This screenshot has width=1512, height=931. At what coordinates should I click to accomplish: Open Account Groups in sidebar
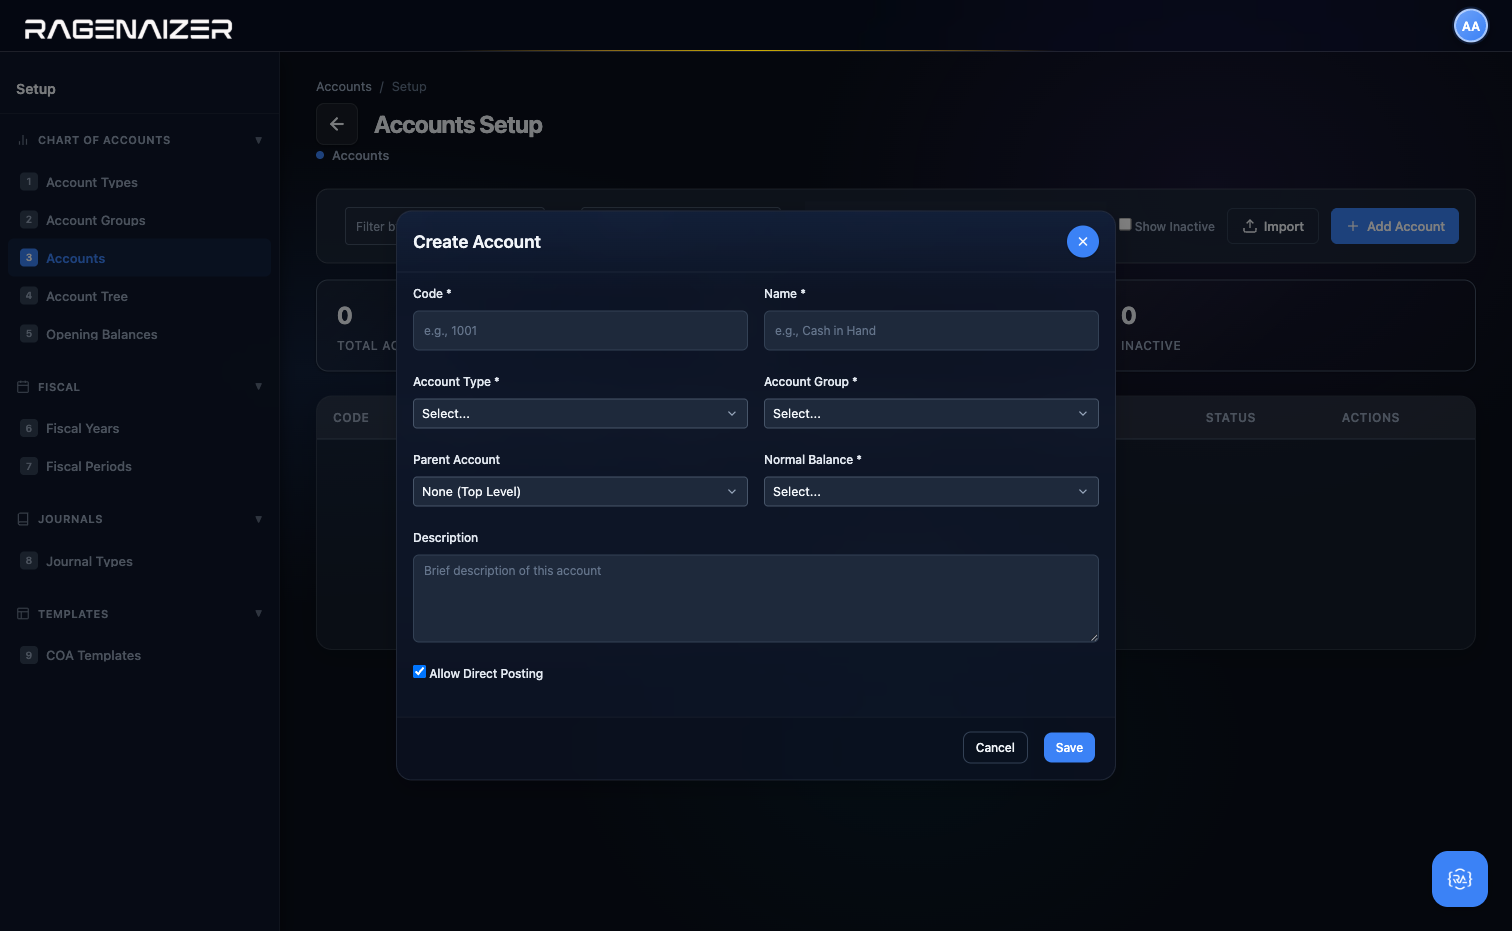tap(139, 220)
